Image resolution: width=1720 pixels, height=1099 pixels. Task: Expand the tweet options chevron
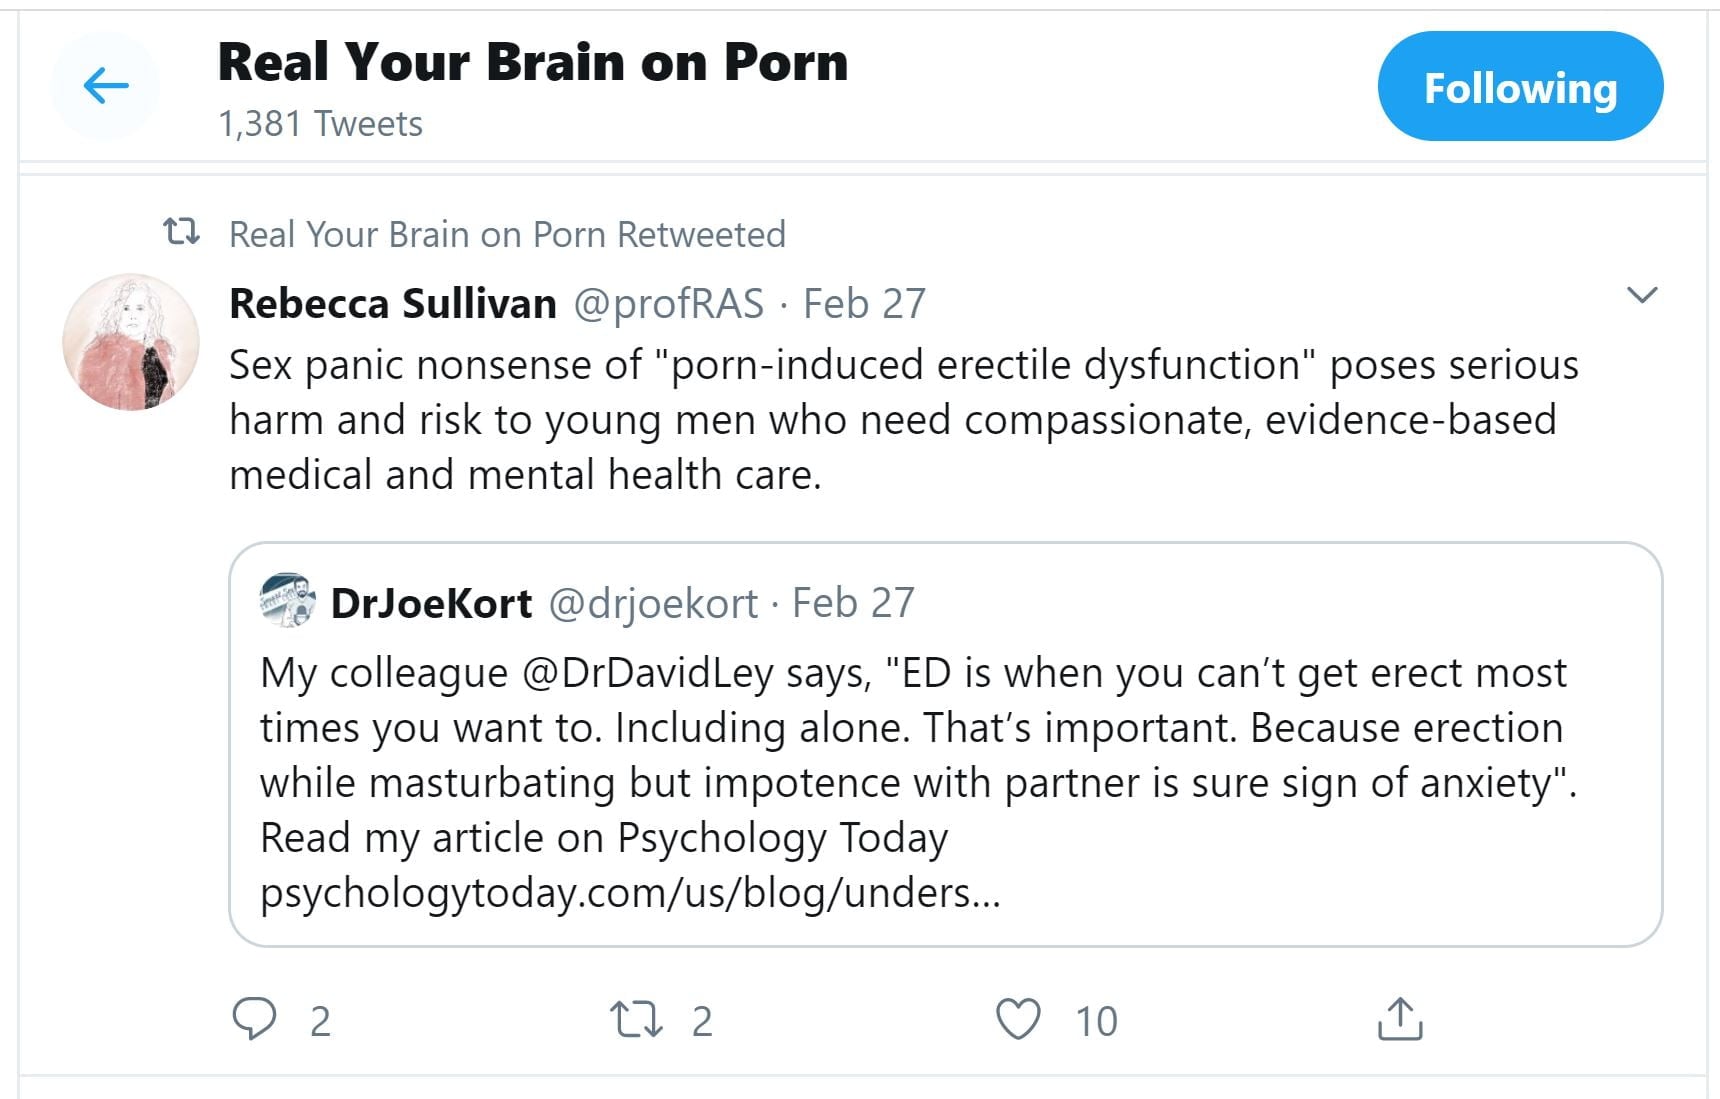pyautogui.click(x=1642, y=295)
